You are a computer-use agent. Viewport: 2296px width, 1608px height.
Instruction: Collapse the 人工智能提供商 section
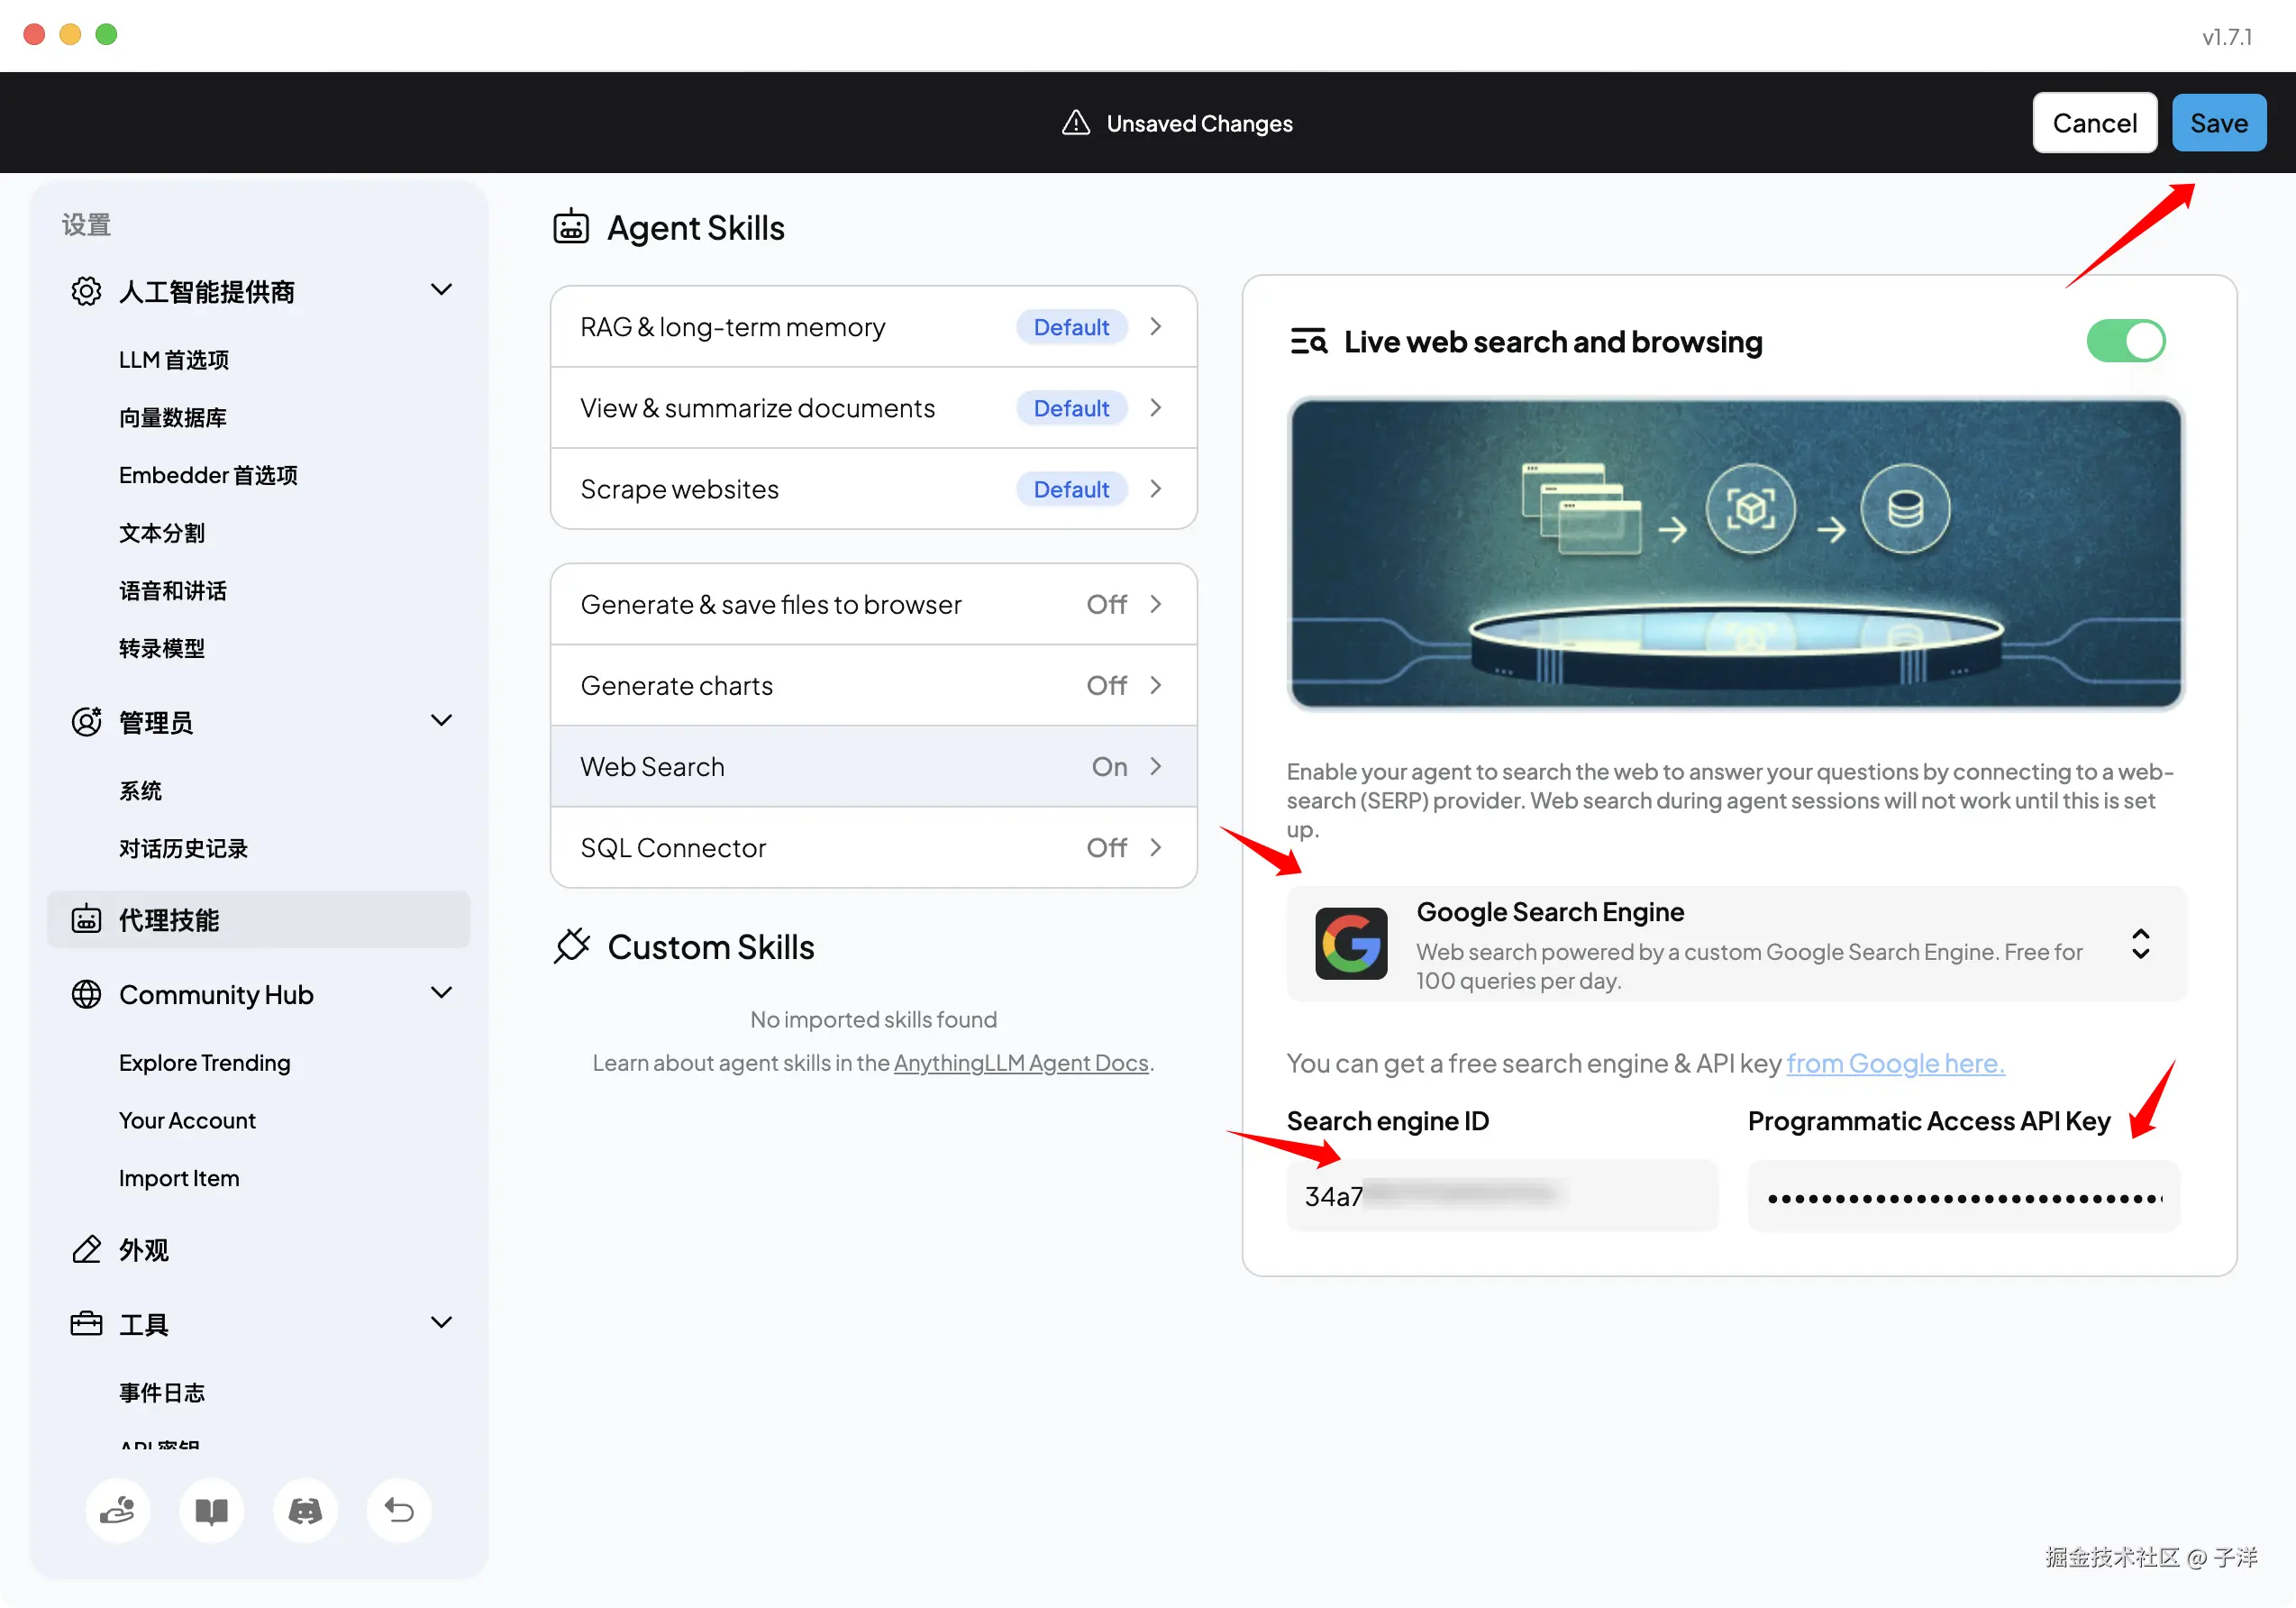441,290
